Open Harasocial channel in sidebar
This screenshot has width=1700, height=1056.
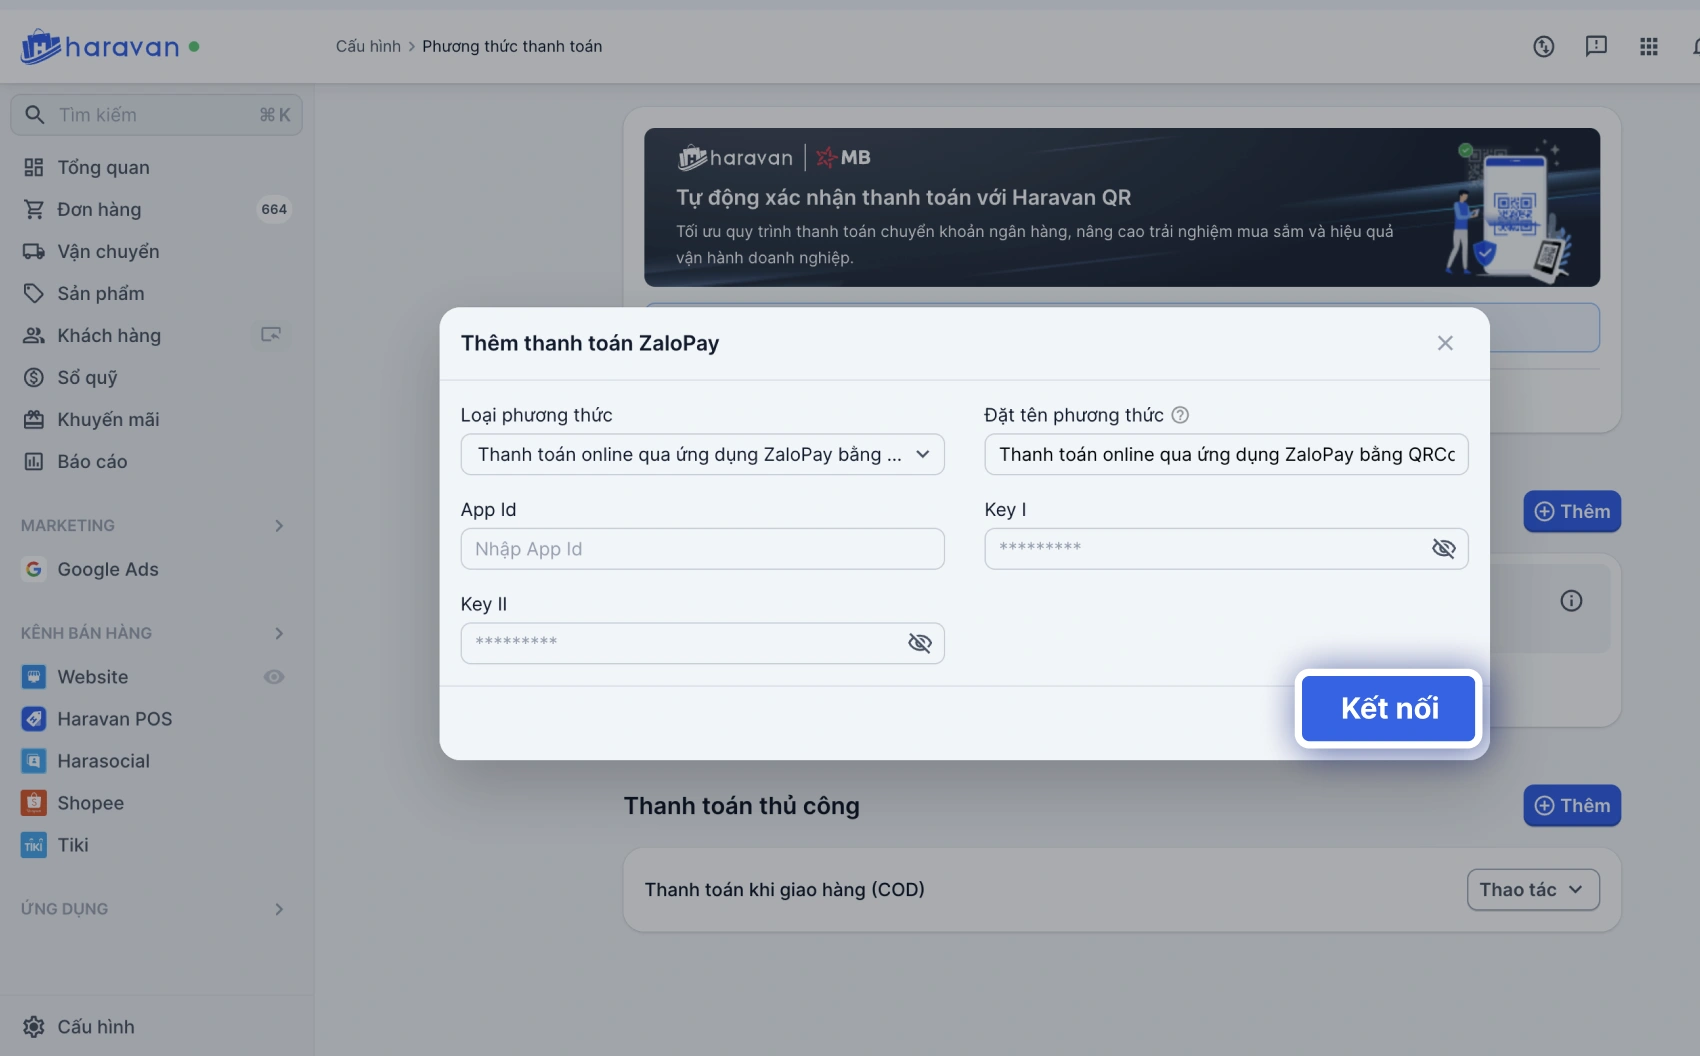click(x=103, y=761)
